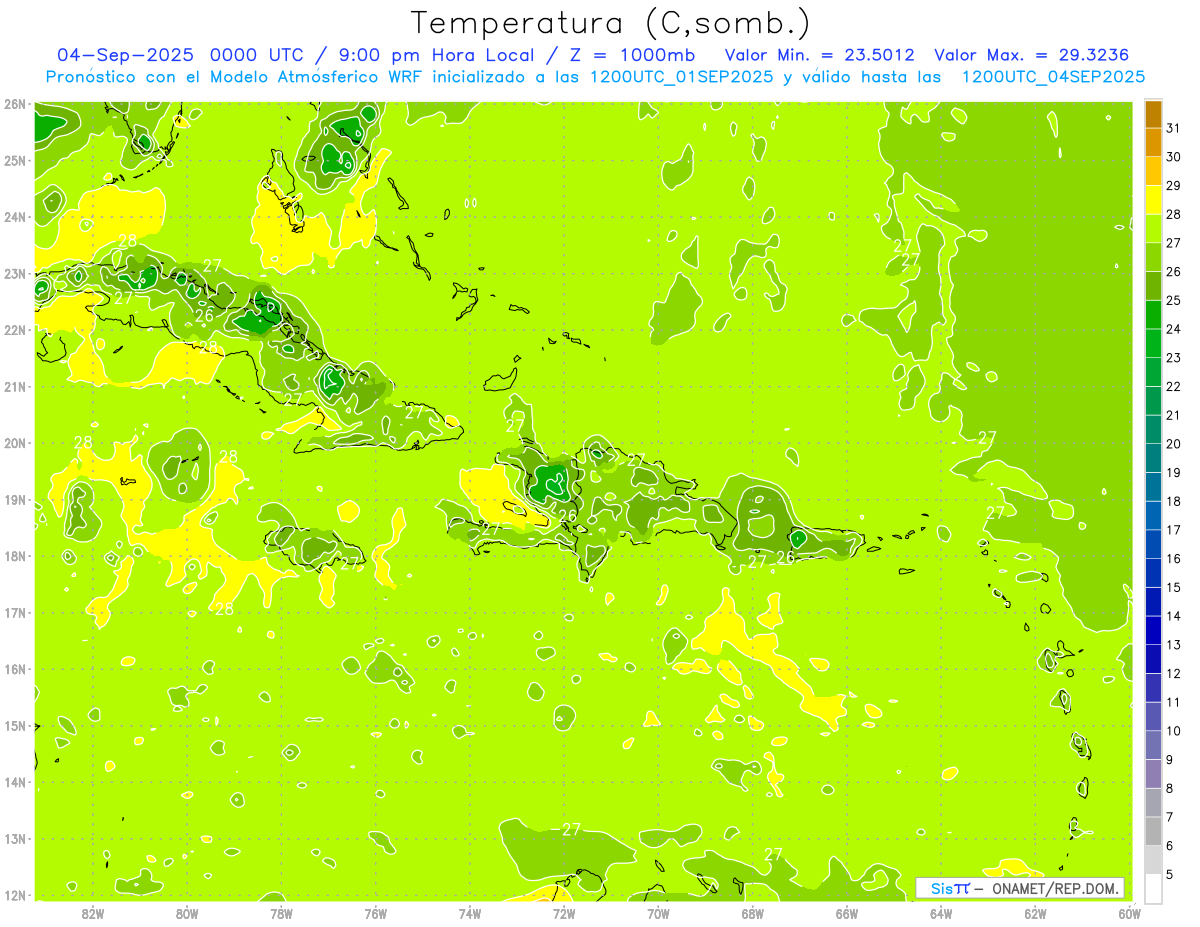Pick the dark orange swatch above 31
Screen dimensions: 1200x927
[x=1153, y=114]
